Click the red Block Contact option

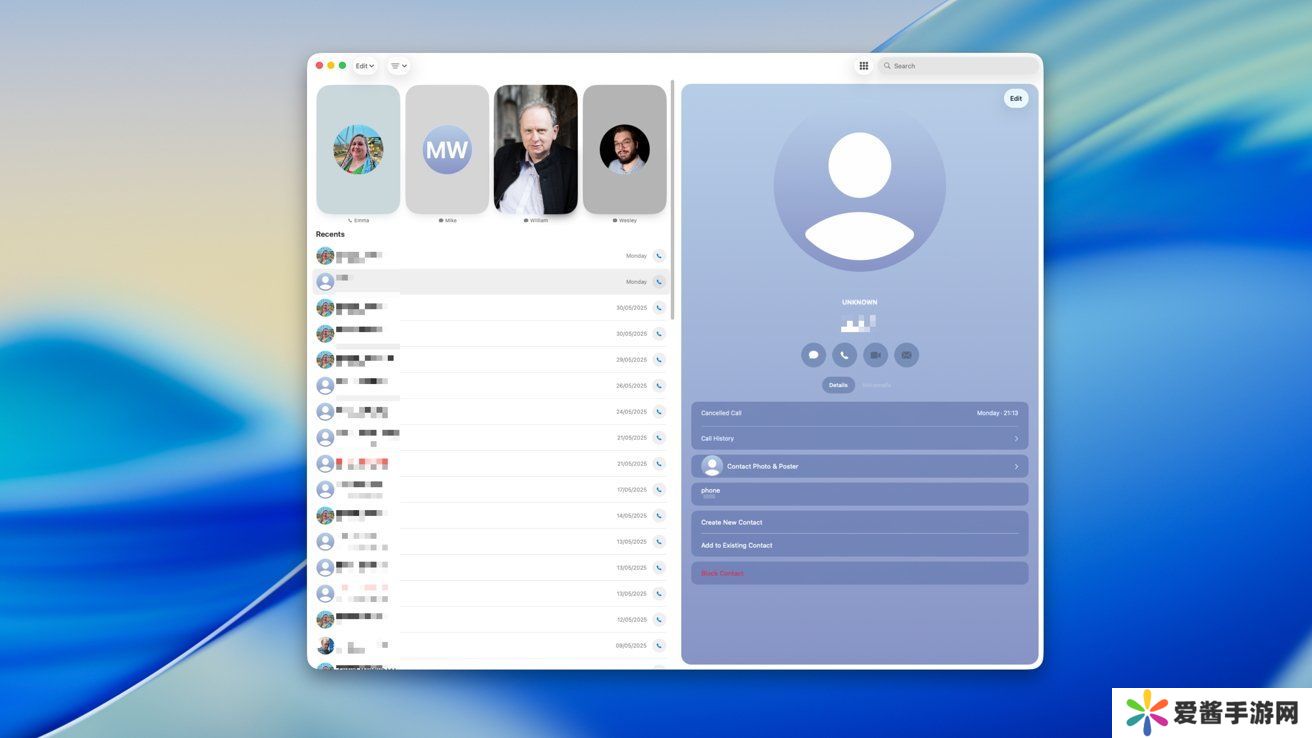722,573
